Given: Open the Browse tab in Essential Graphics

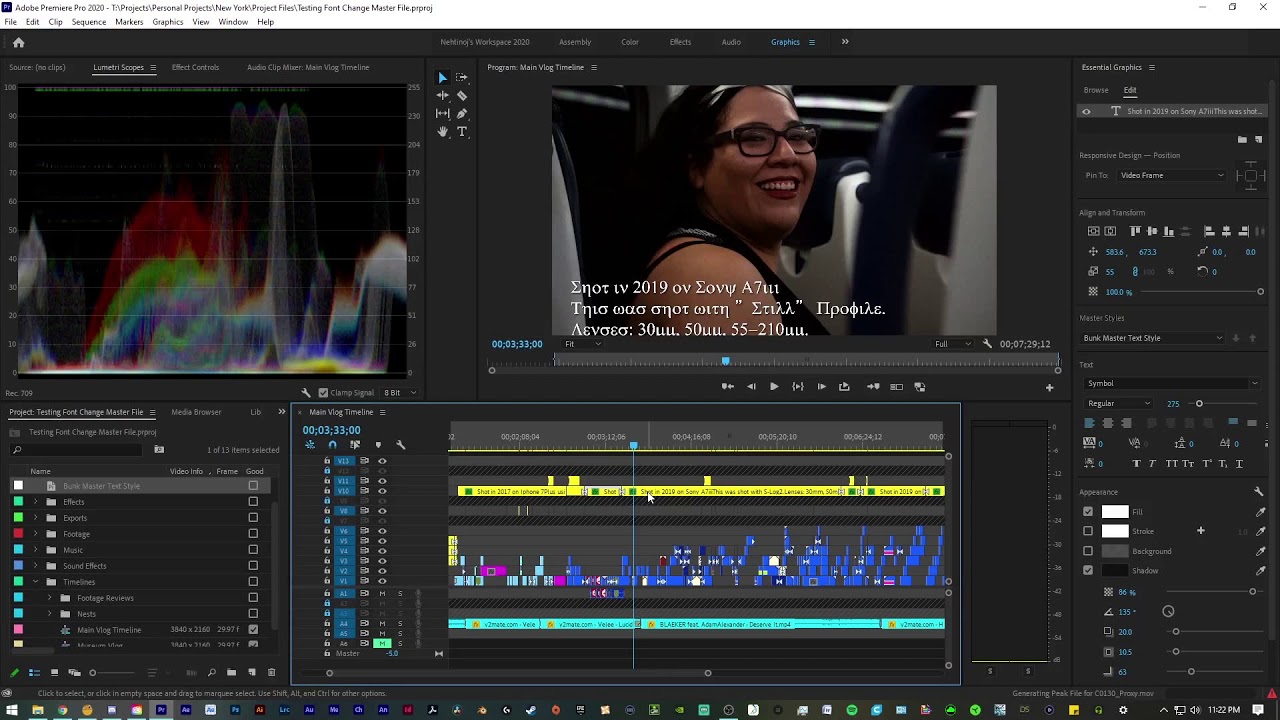Looking at the screenshot, I should (x=1096, y=90).
